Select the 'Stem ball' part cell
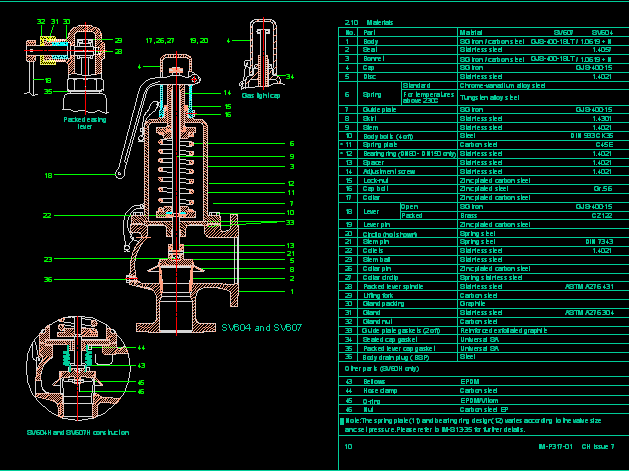629x471 pixels. (376, 260)
